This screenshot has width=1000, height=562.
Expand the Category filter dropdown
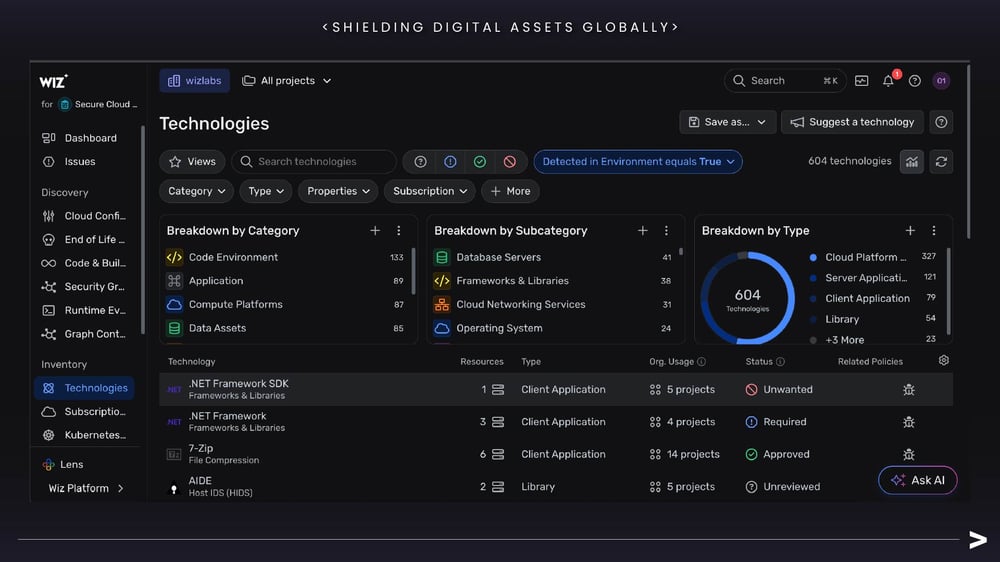coord(196,191)
